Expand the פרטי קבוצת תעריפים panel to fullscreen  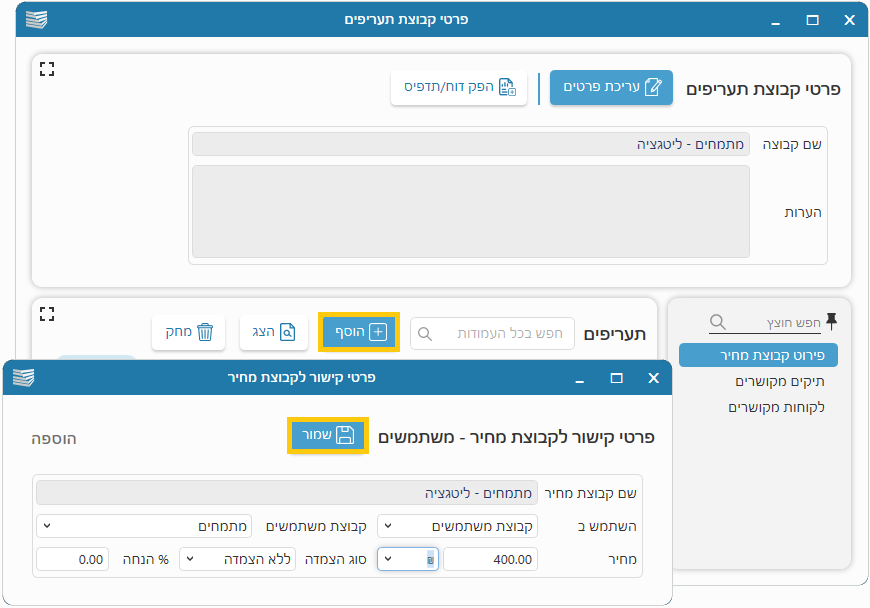pos(47,69)
